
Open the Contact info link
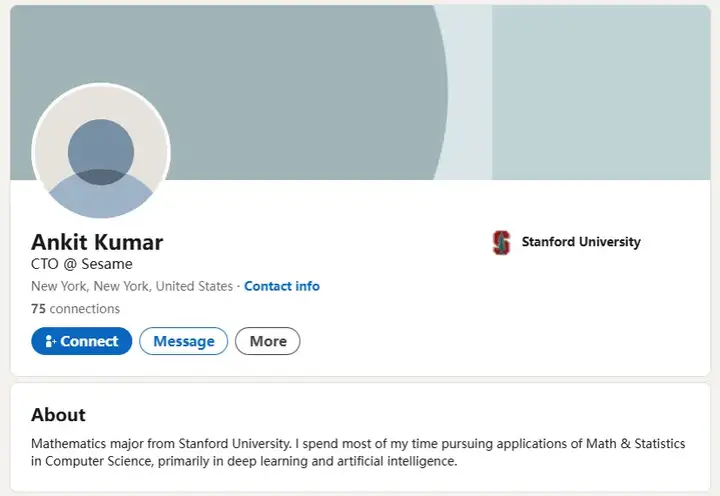point(282,286)
